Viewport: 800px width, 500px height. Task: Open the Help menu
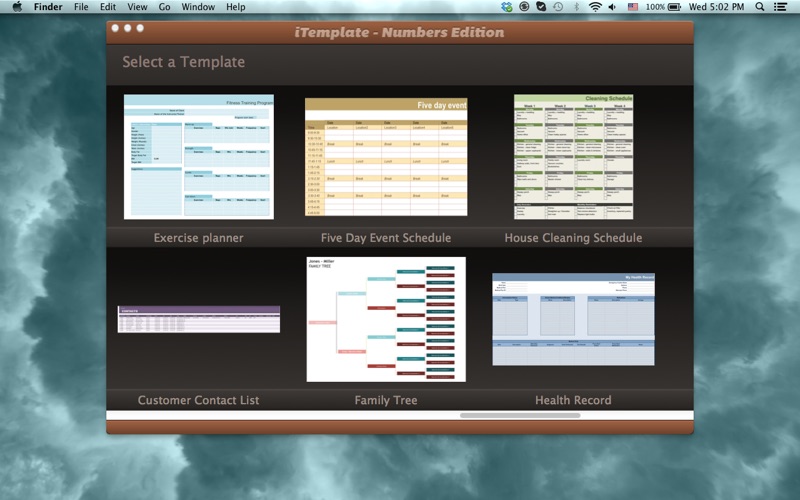tap(236, 7)
